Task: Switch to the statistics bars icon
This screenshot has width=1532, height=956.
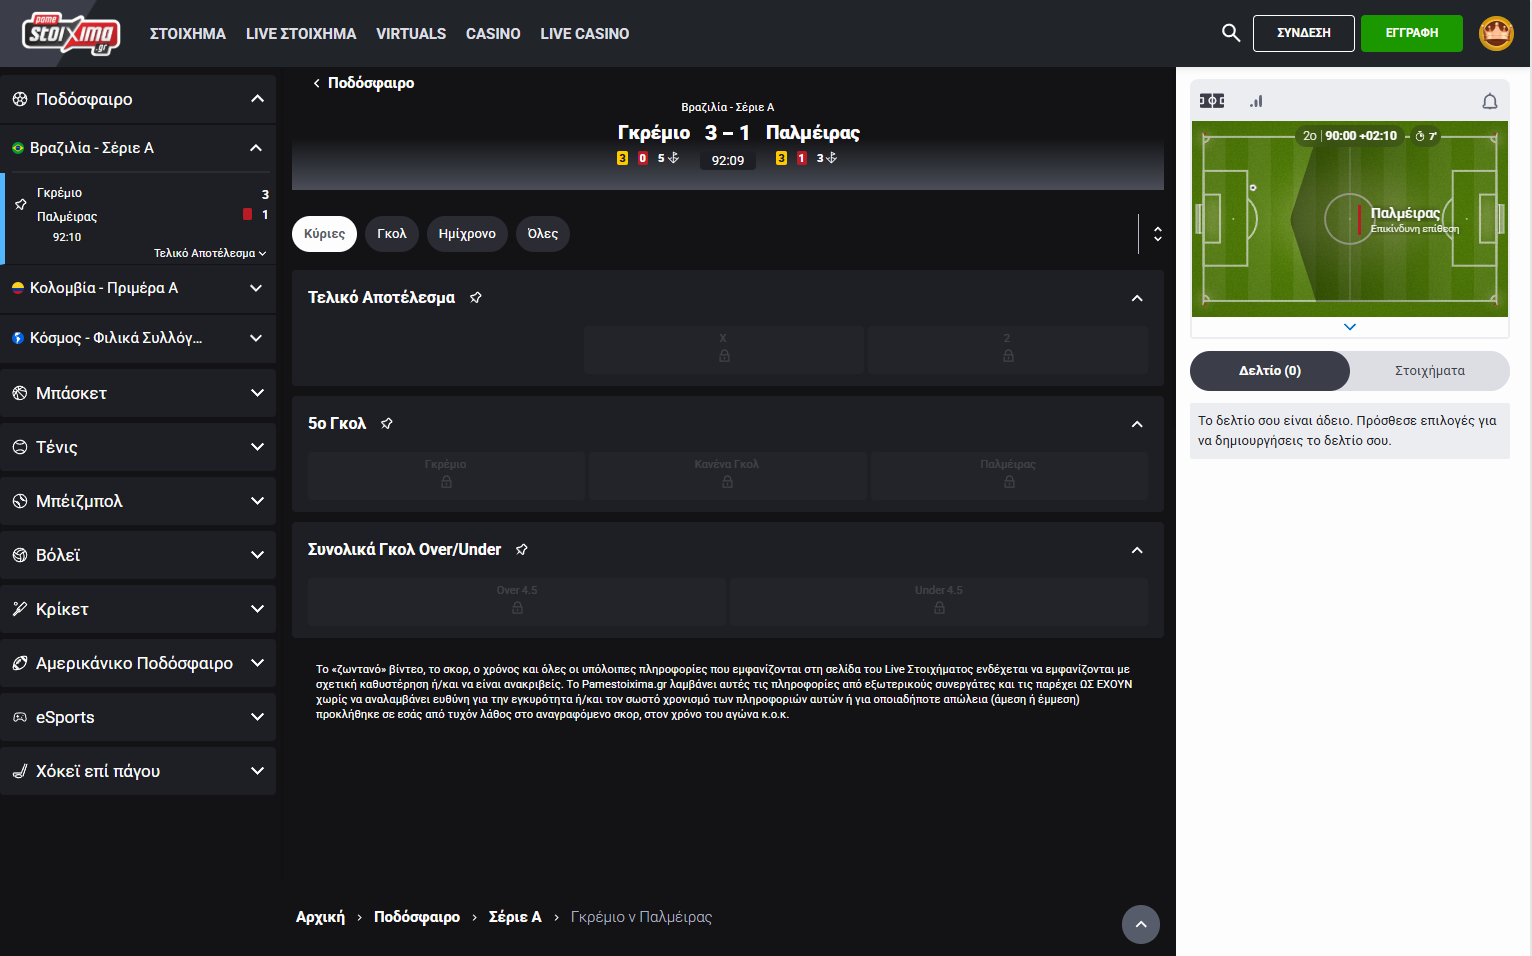Action: [1256, 101]
